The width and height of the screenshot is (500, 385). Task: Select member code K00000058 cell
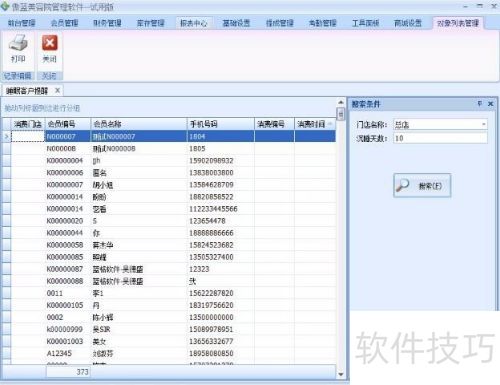[x=68, y=245]
